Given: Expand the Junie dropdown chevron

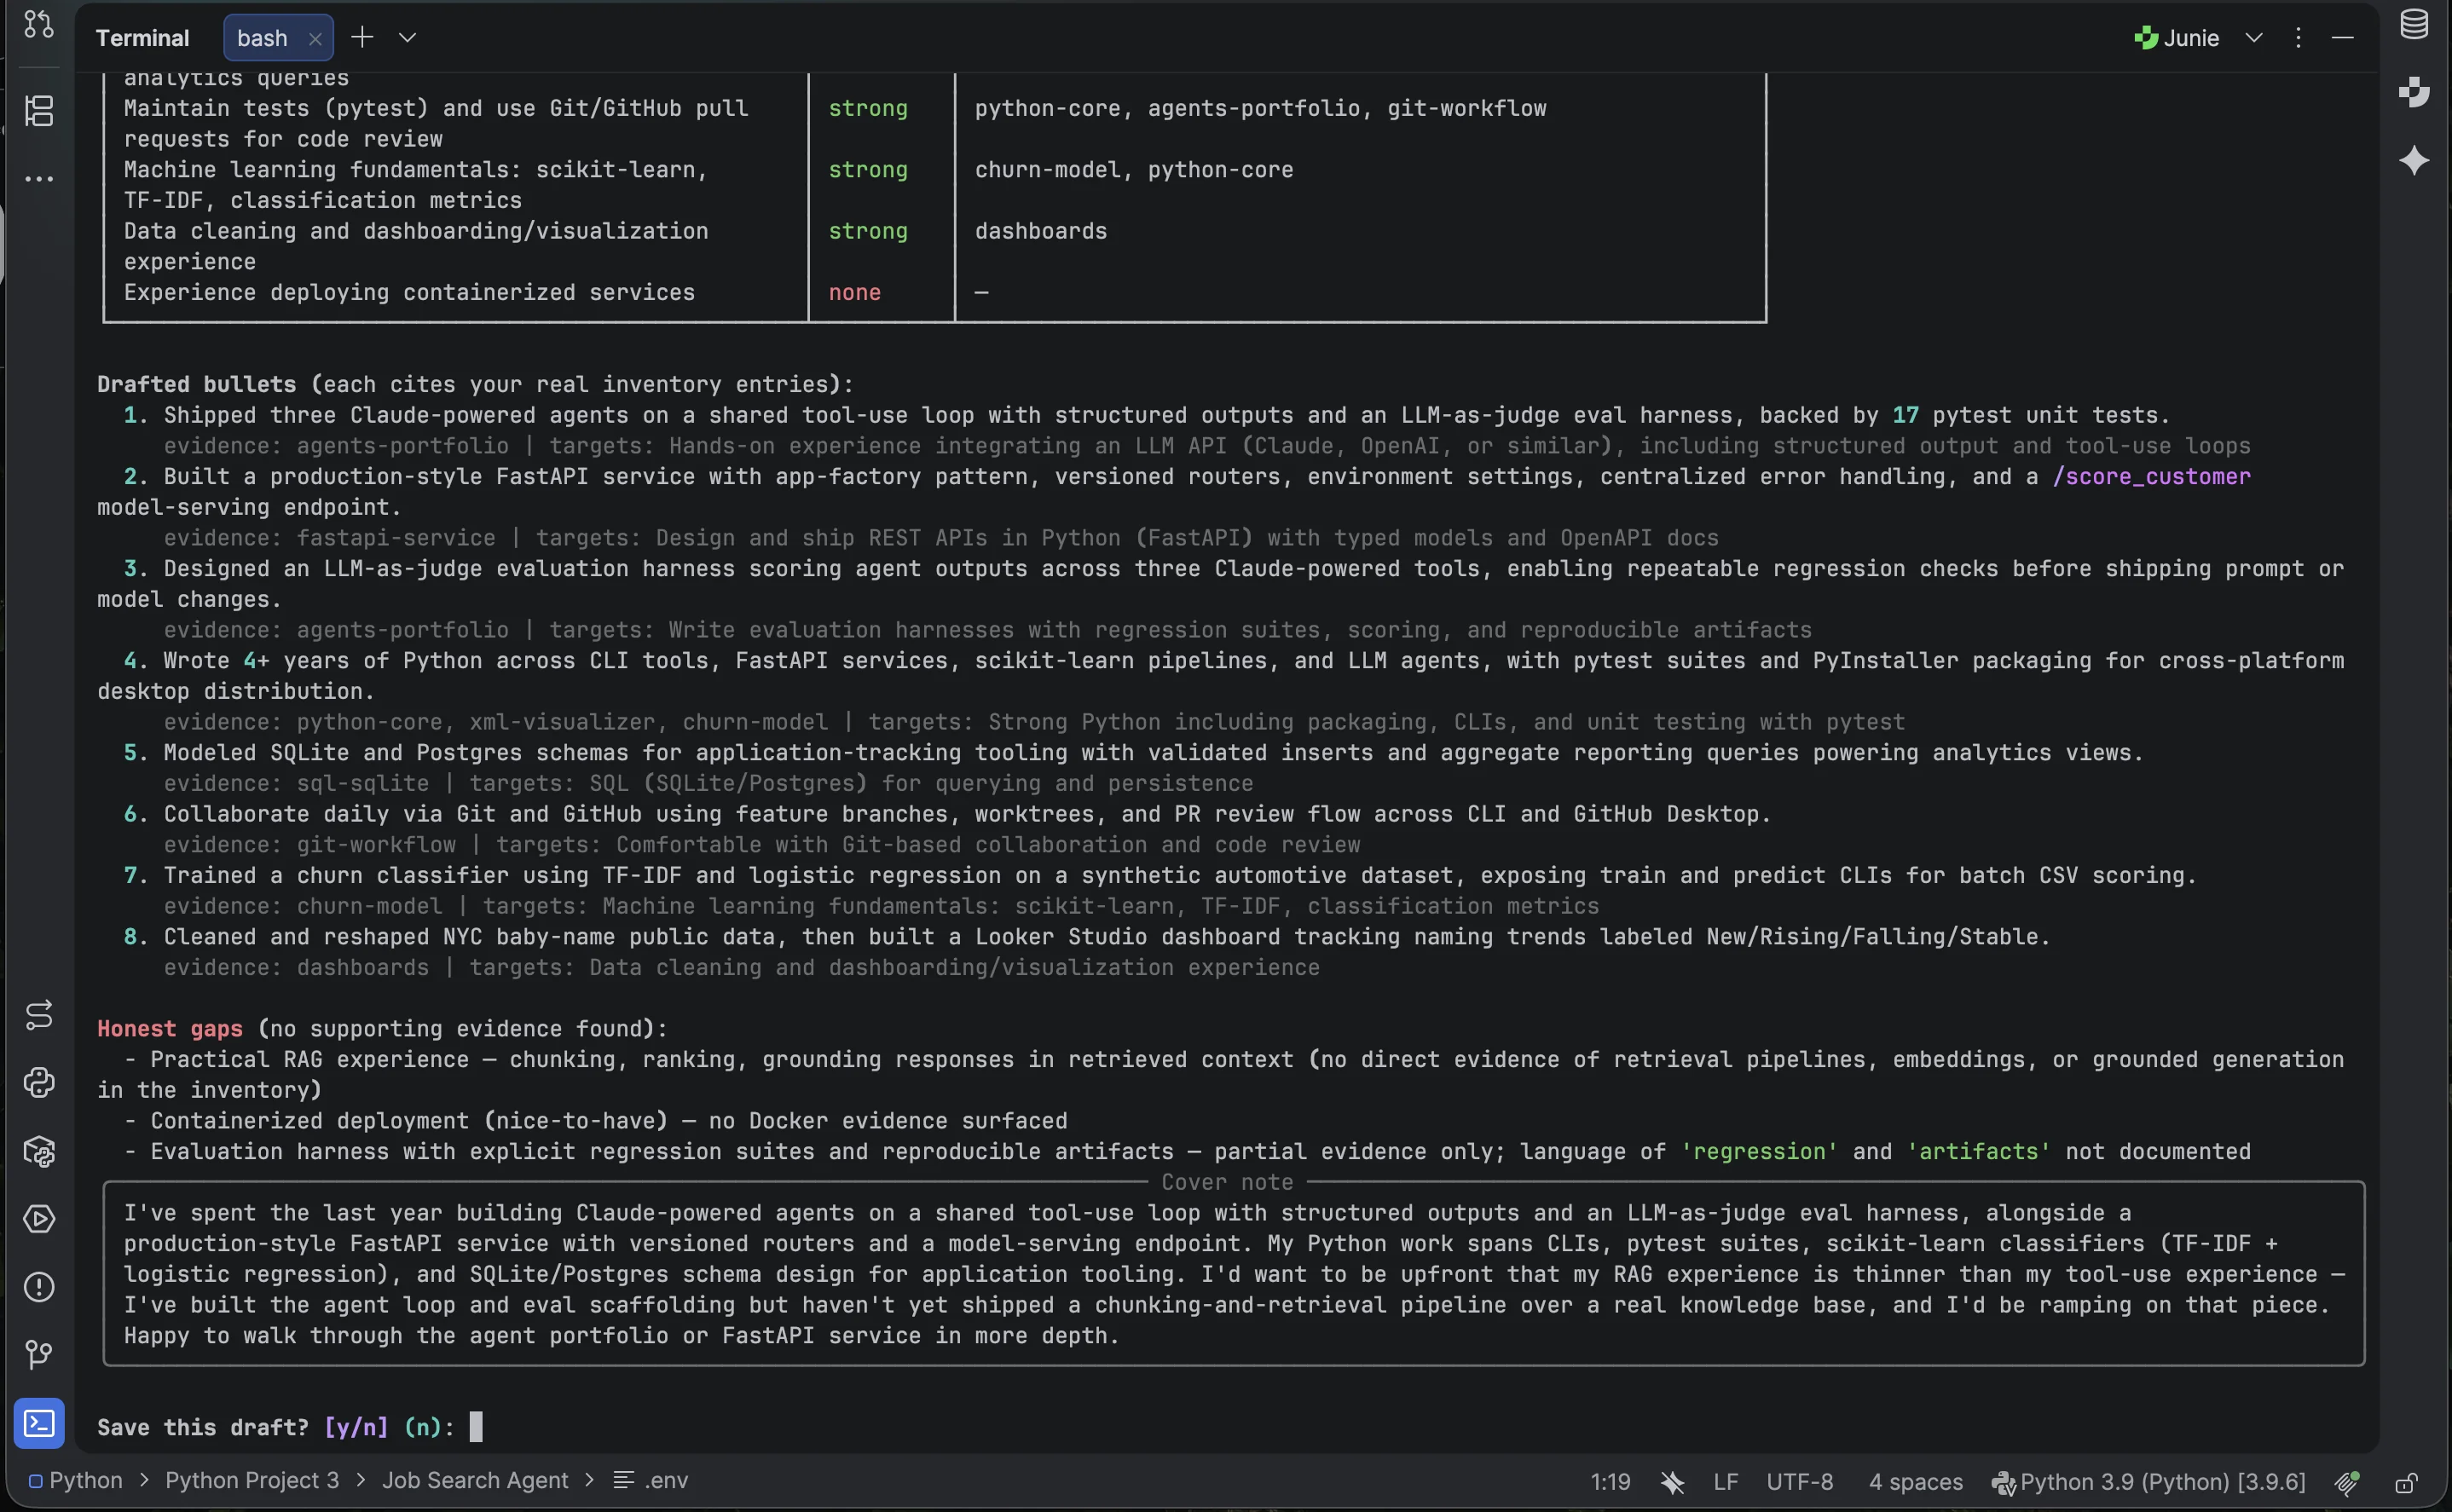Looking at the screenshot, I should click(x=2254, y=38).
